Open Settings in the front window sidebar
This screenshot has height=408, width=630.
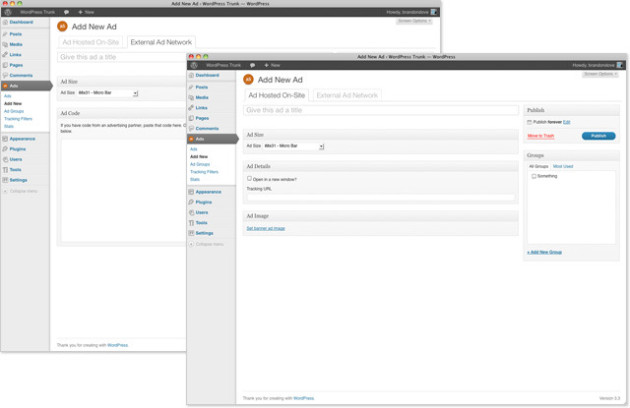pyautogui.click(x=205, y=233)
